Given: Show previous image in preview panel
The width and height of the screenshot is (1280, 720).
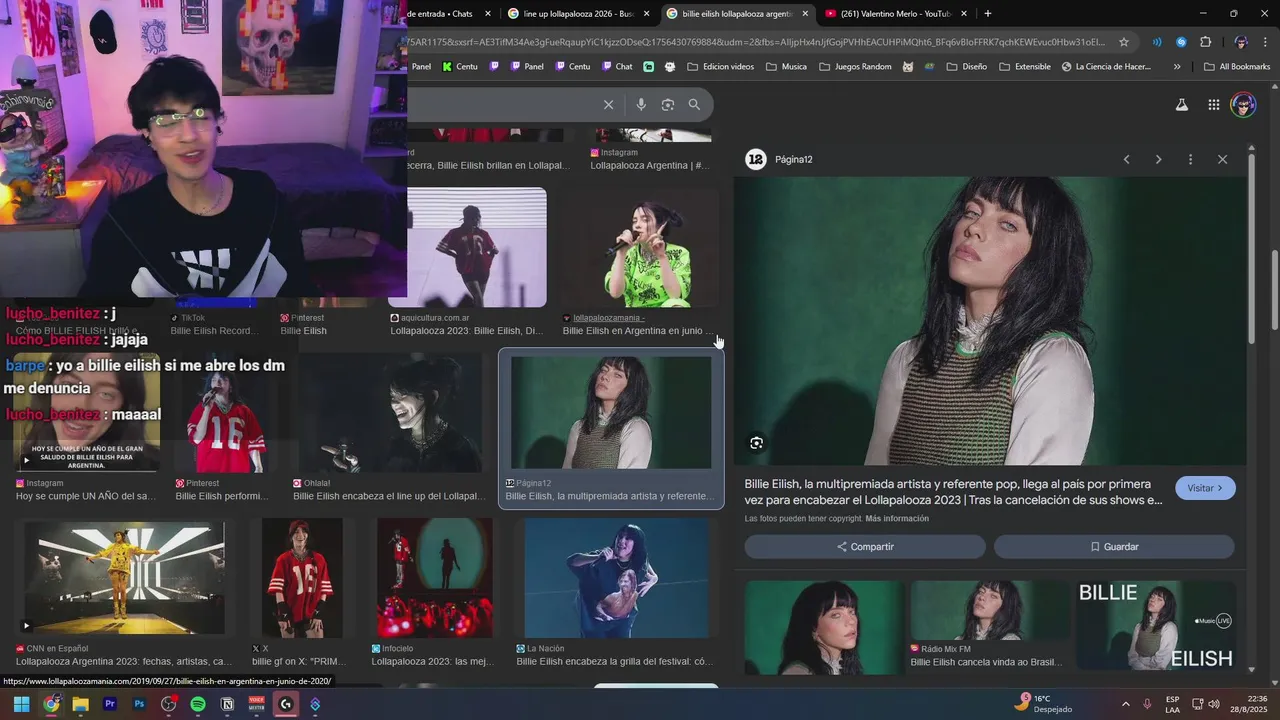Looking at the screenshot, I should (1126, 159).
